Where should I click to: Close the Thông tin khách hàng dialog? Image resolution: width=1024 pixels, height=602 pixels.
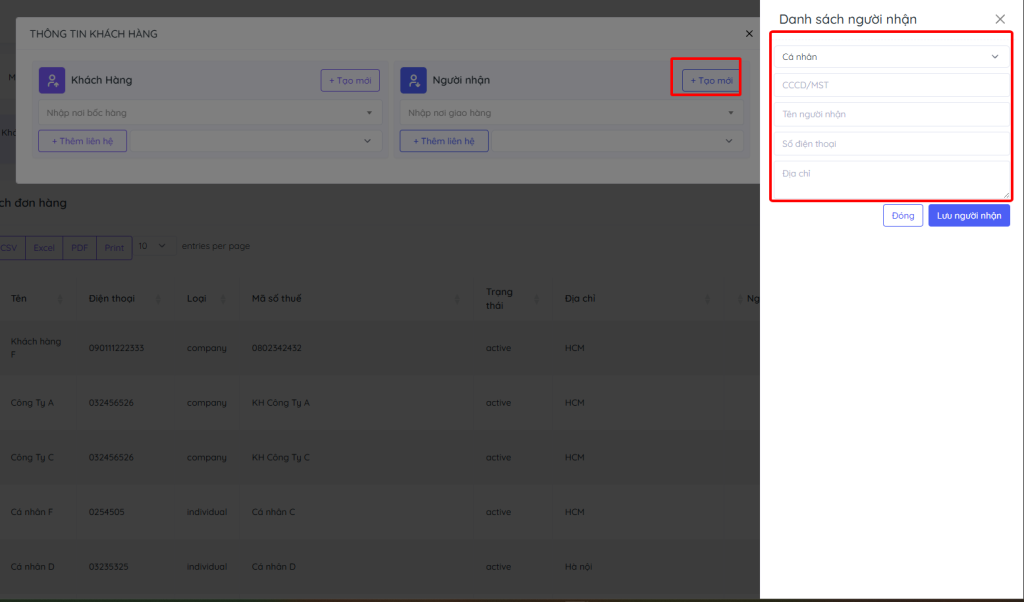pyautogui.click(x=750, y=34)
